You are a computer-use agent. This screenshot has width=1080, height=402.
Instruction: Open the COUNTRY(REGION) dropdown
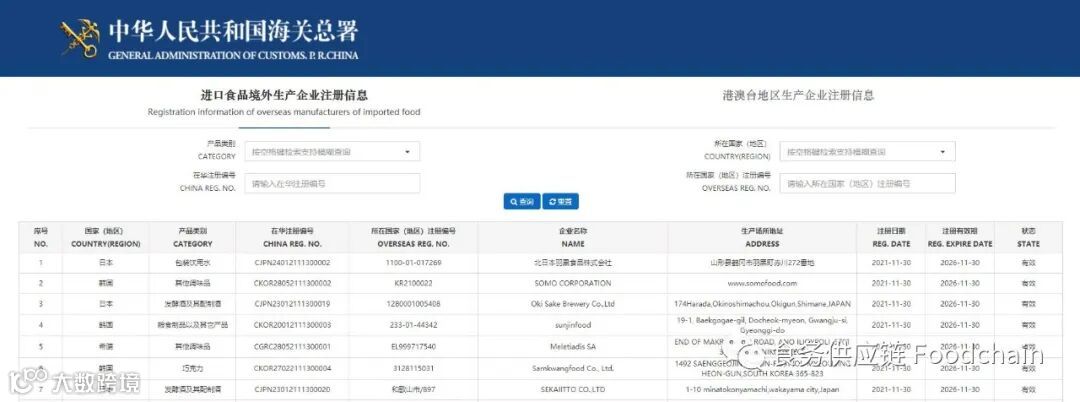[x=867, y=151]
